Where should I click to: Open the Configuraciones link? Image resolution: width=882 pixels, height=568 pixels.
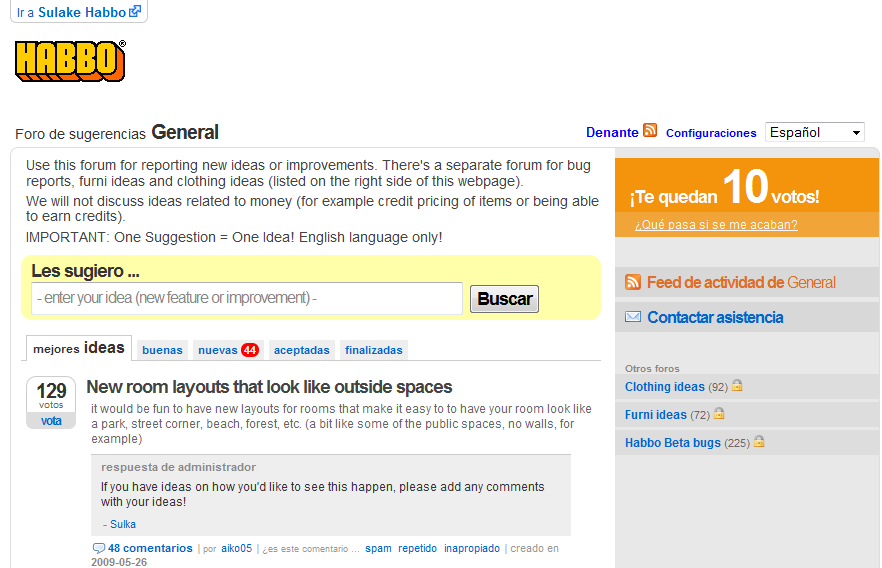(x=711, y=133)
